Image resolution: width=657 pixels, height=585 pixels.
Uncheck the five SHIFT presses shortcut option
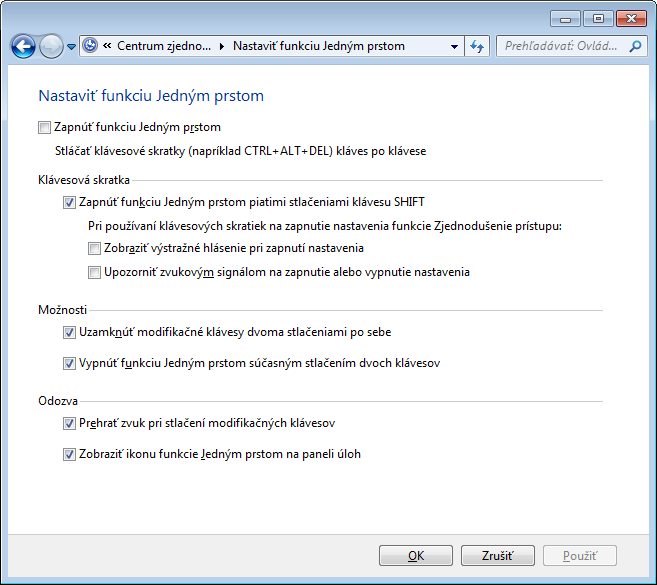tap(69, 202)
